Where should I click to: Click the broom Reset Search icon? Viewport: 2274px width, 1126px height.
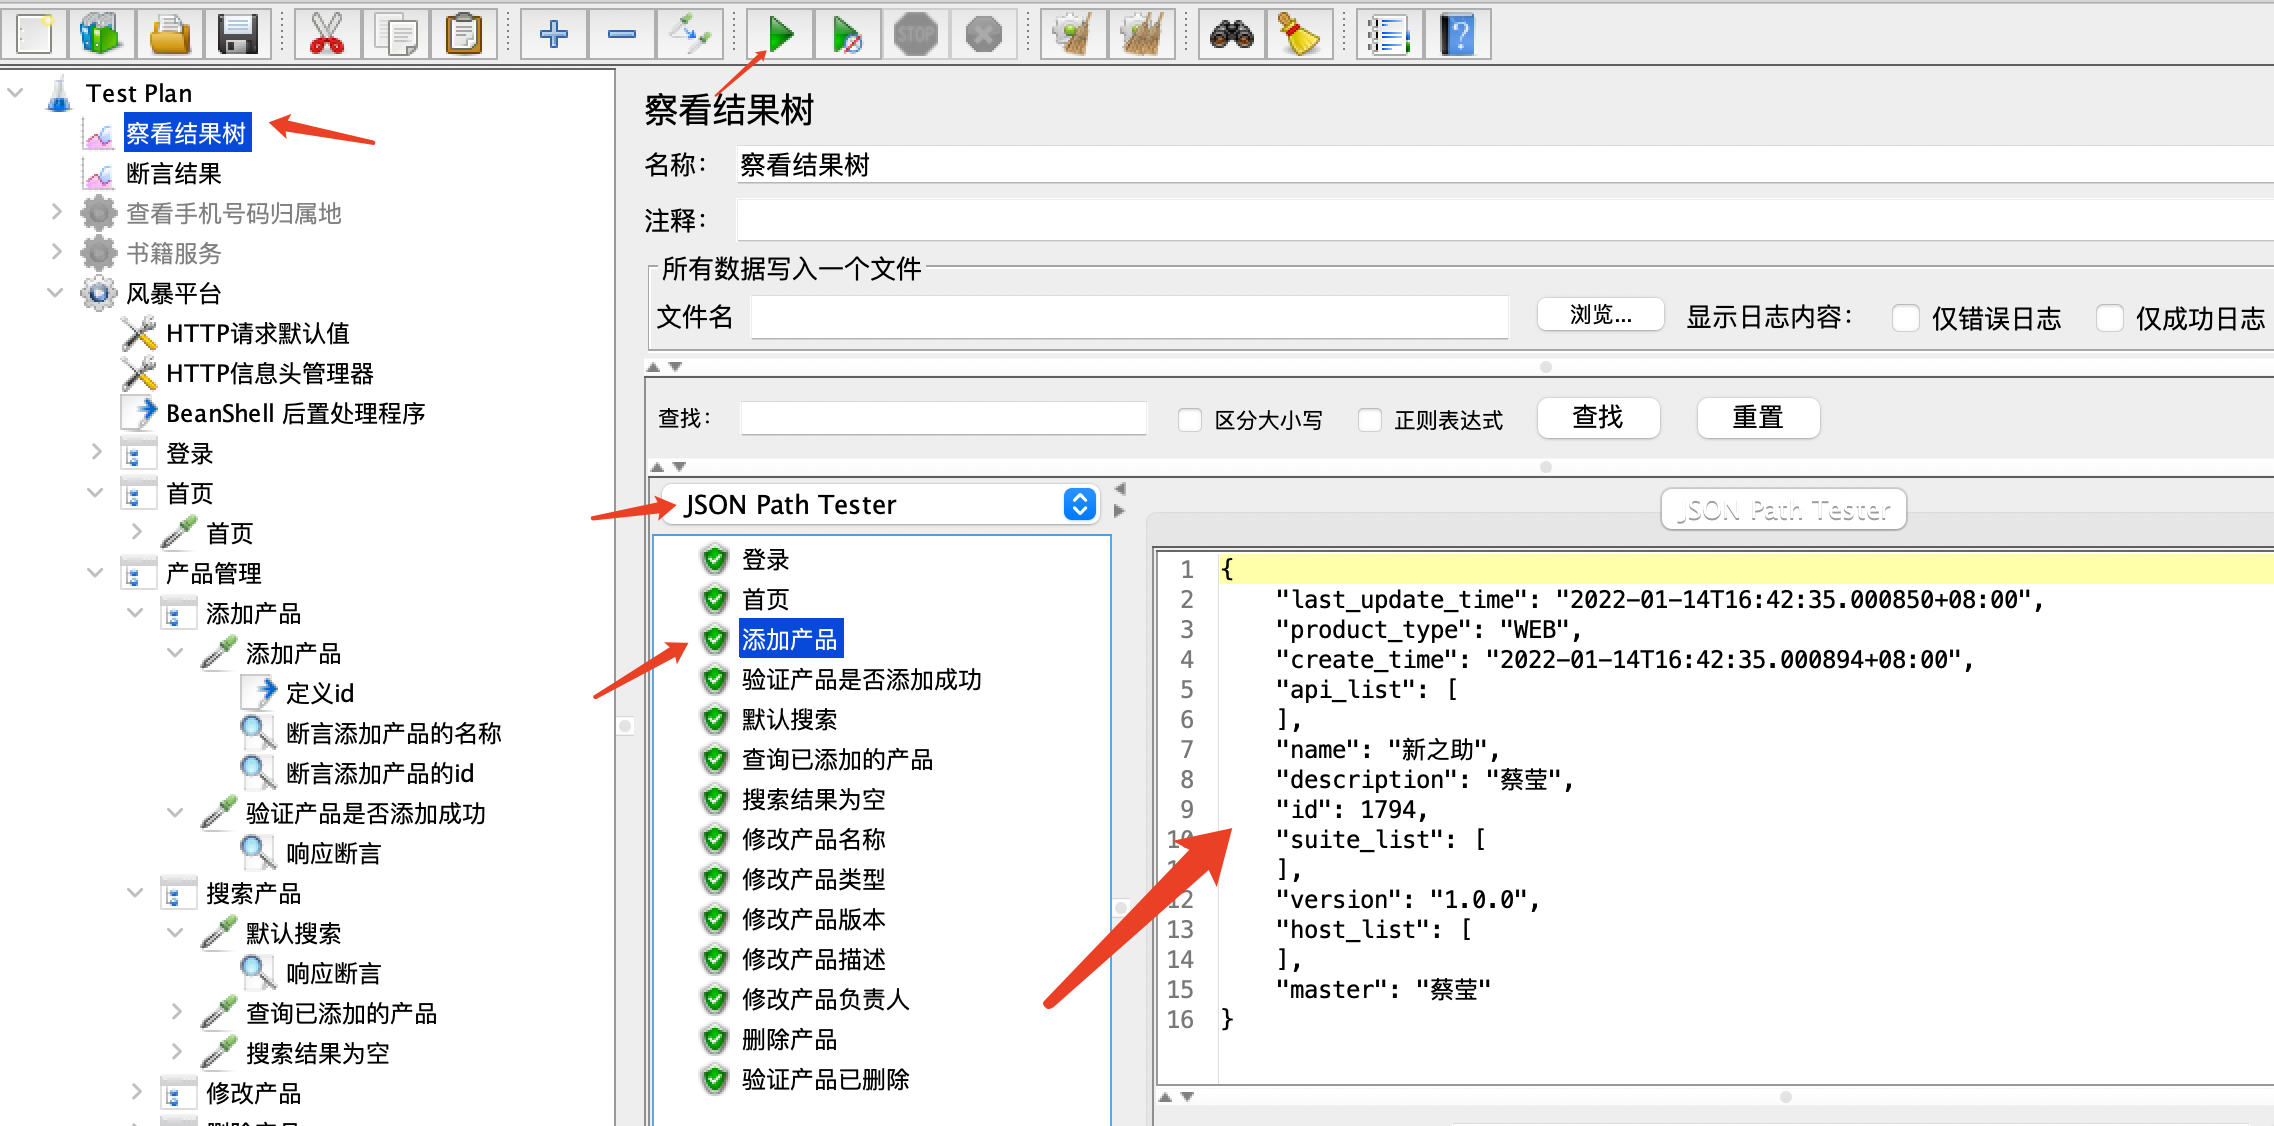pyautogui.click(x=1298, y=35)
